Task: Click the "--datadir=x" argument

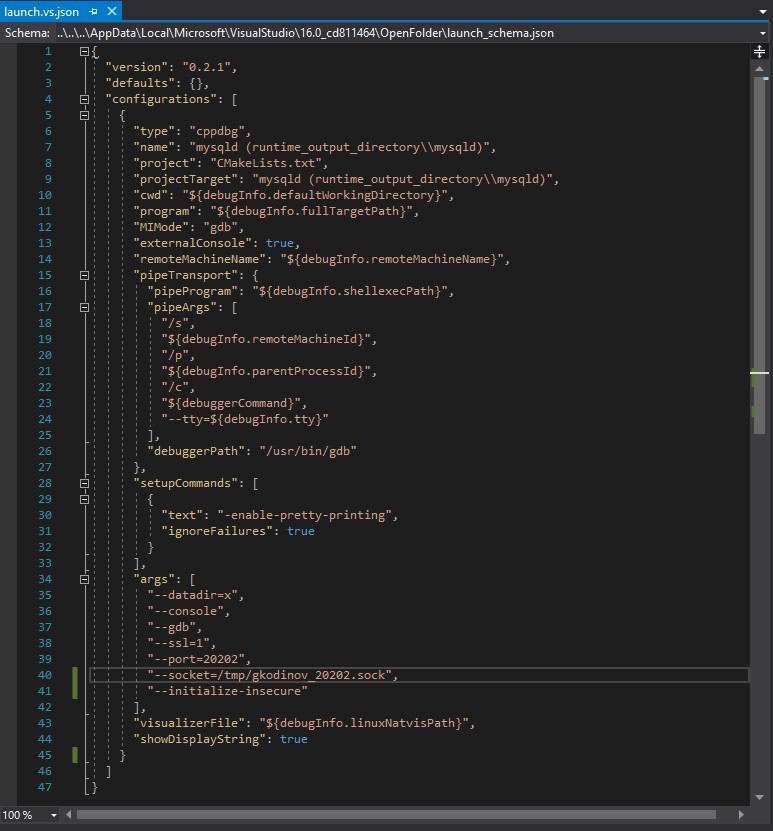Action: point(193,595)
